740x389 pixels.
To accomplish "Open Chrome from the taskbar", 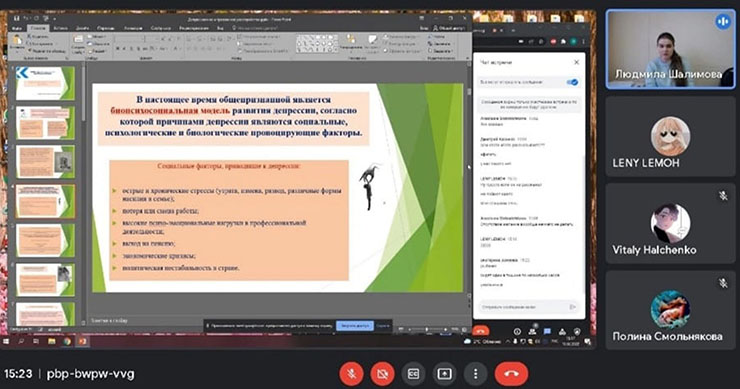I will pos(67,341).
